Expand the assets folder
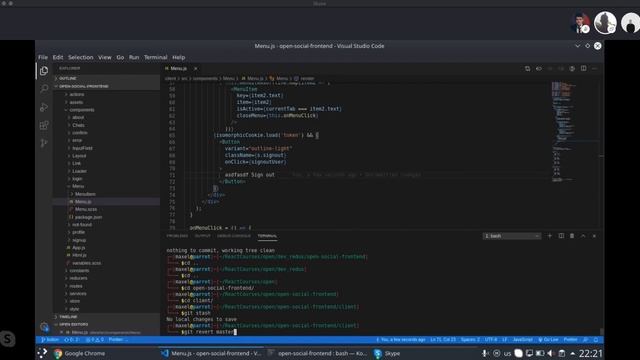Viewport: 640px width, 360px height. pyautogui.click(x=76, y=102)
